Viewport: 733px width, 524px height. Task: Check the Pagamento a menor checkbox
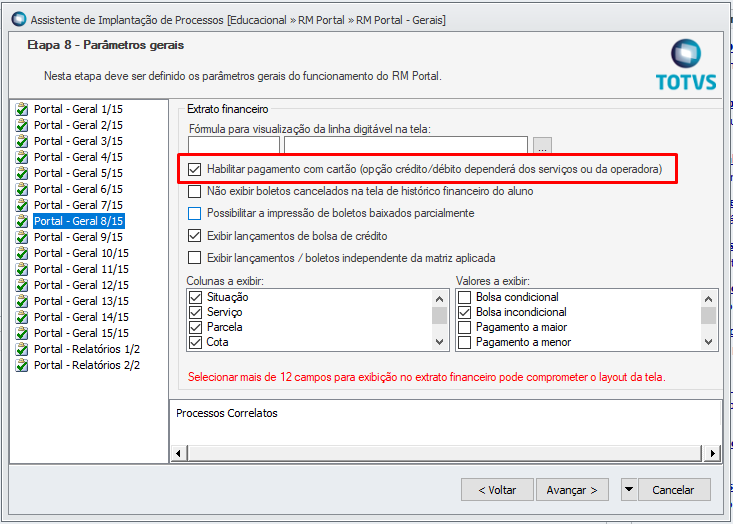464,342
